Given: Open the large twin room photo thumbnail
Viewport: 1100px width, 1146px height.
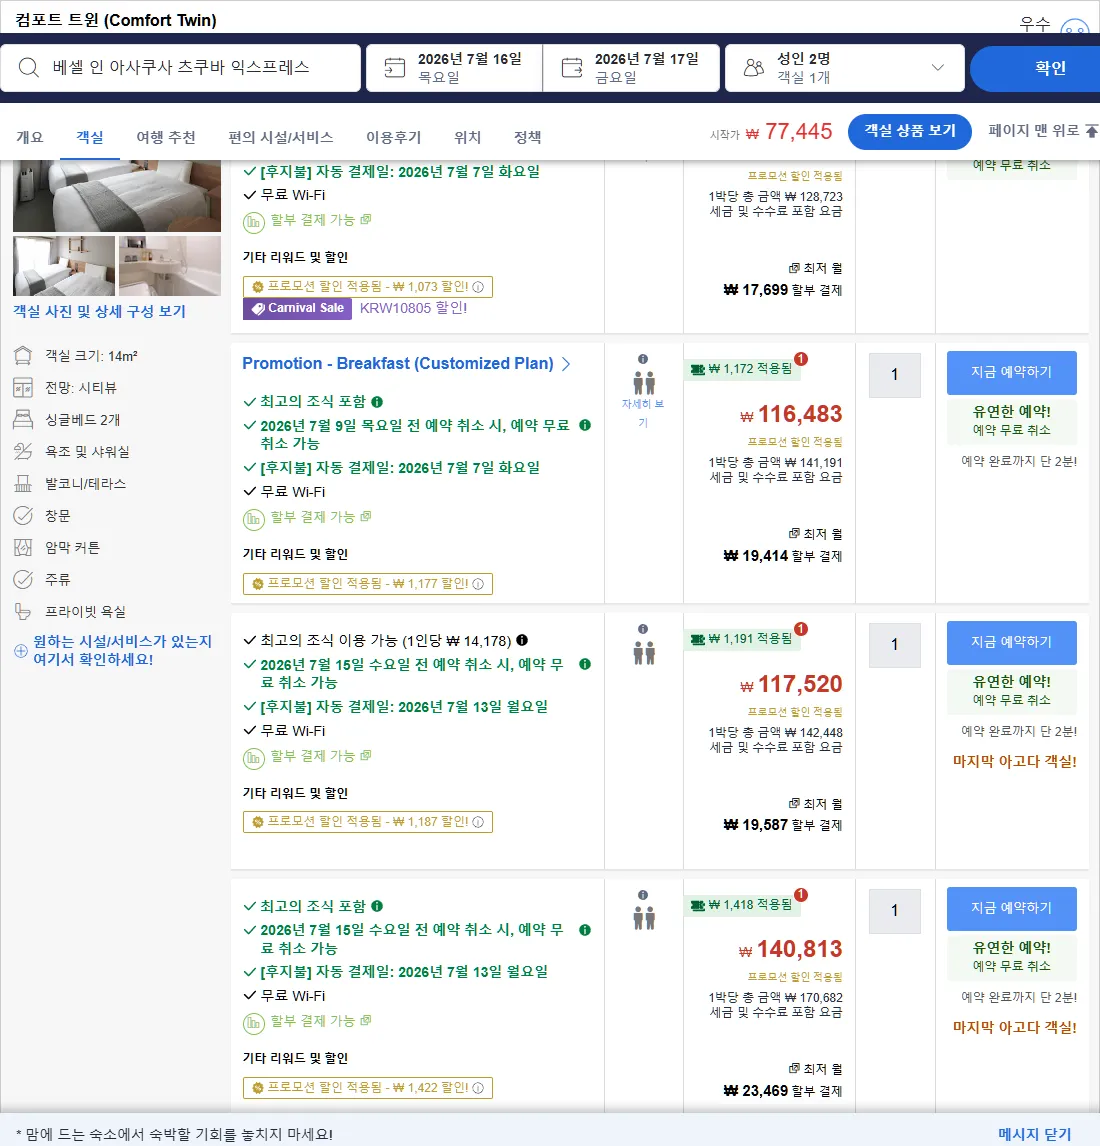Looking at the screenshot, I should point(117,196).
